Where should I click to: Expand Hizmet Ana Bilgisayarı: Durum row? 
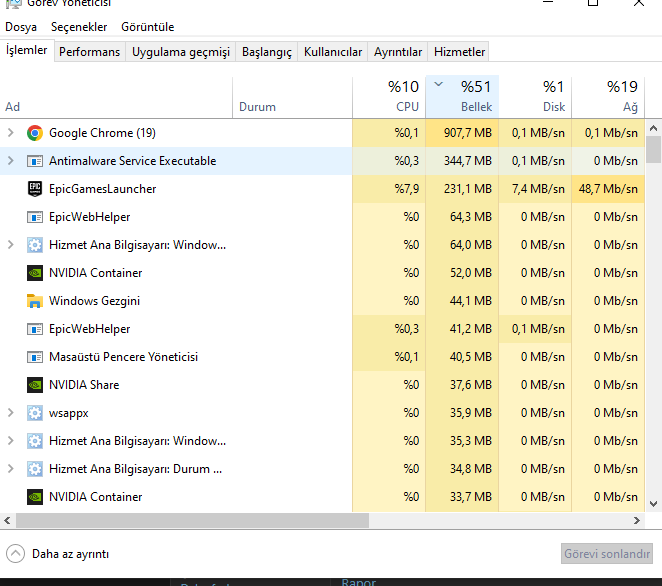11,469
